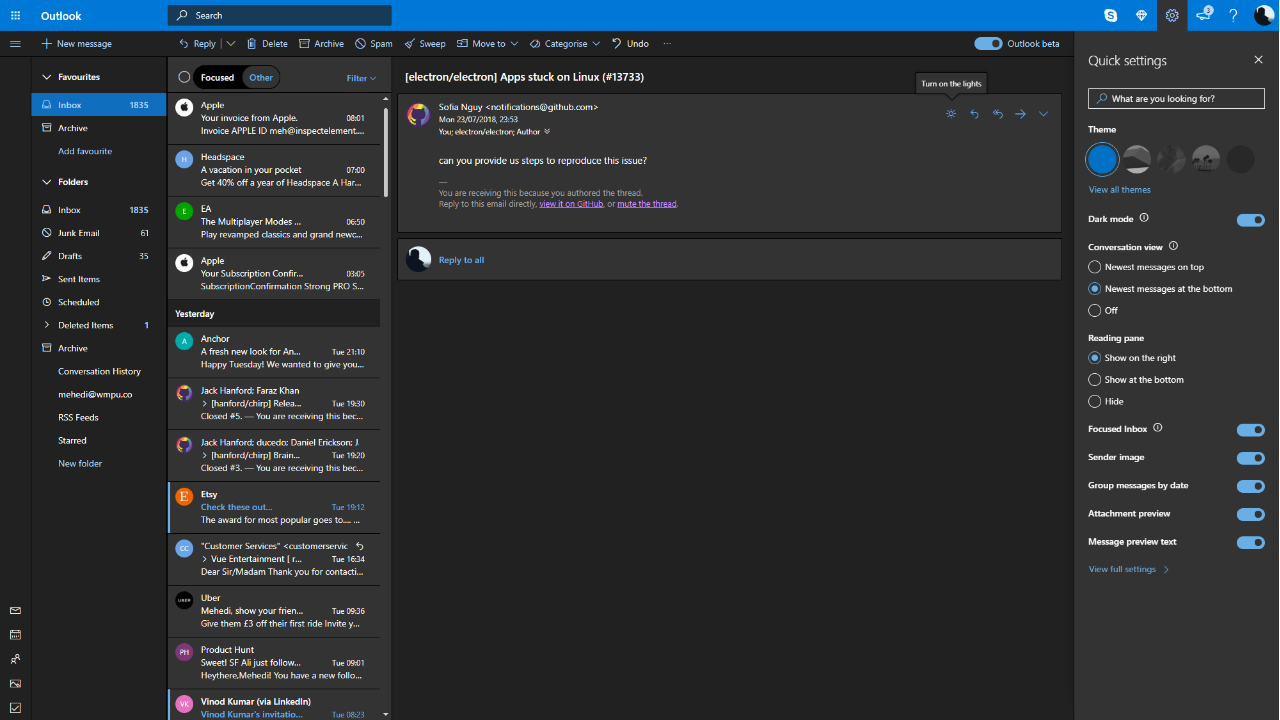Open Skype from the header bar
1280x720 pixels.
coord(1111,15)
